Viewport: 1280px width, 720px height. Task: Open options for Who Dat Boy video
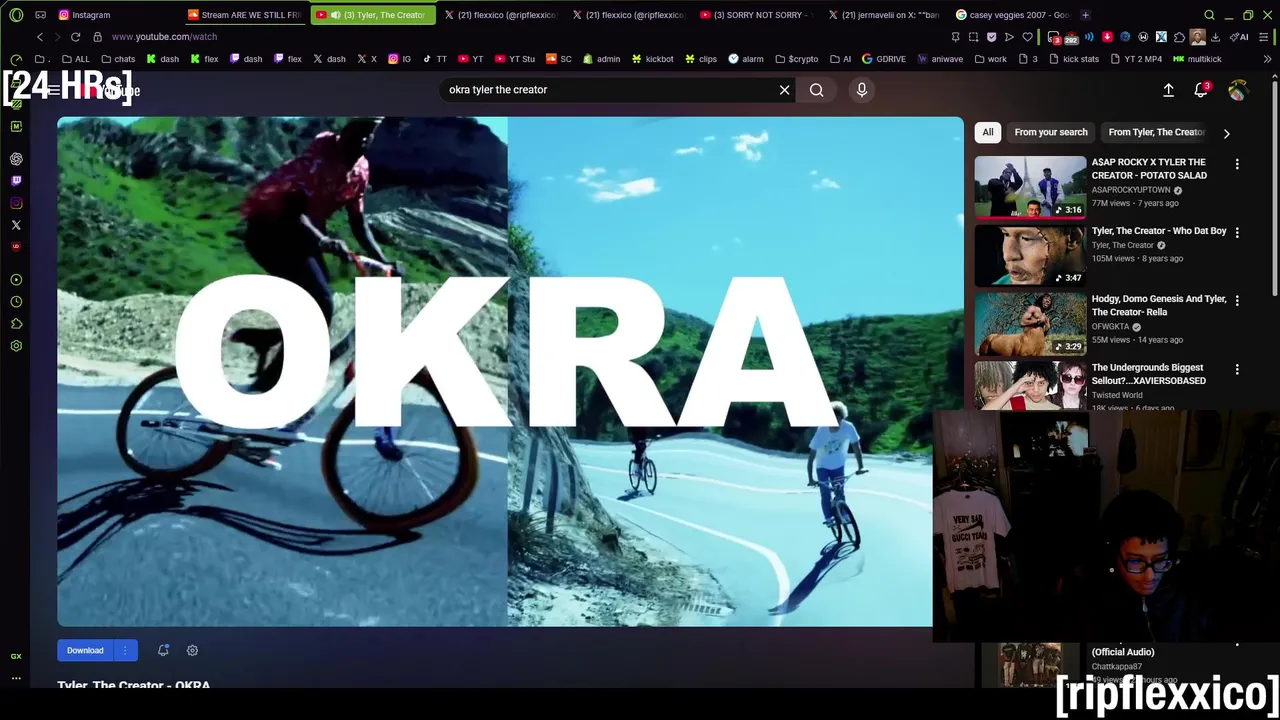1237,232
